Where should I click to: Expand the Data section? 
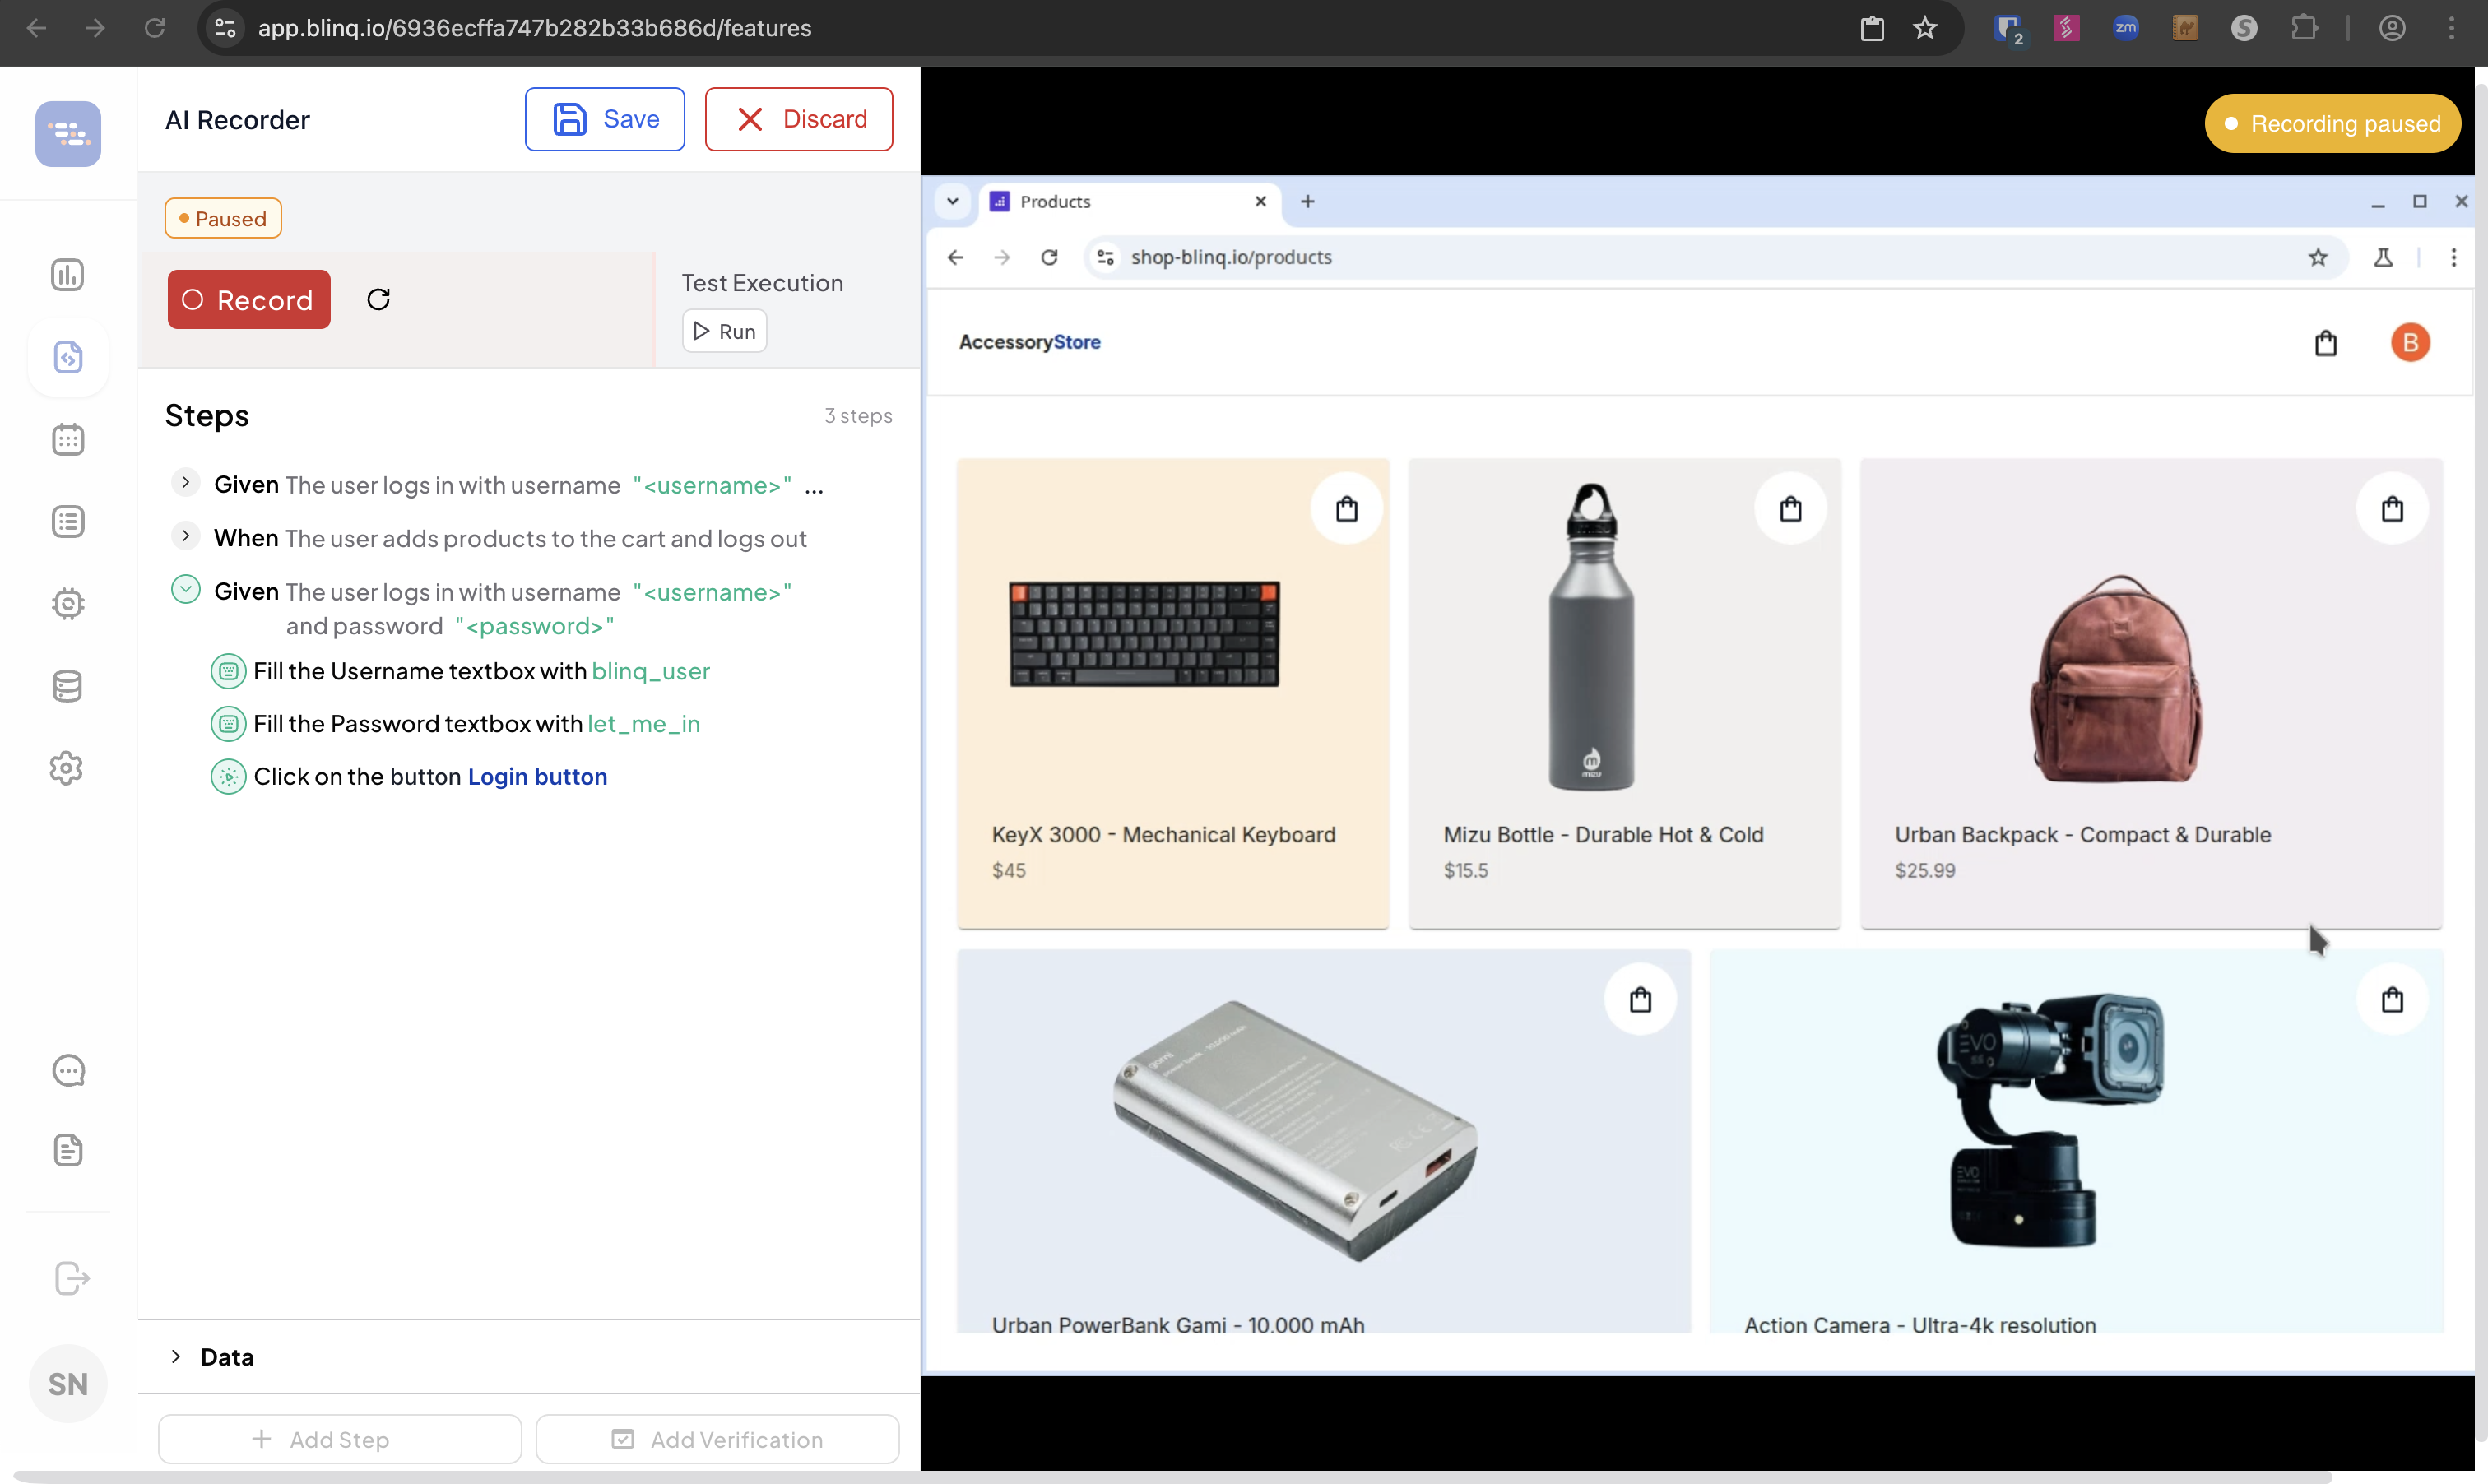176,1357
